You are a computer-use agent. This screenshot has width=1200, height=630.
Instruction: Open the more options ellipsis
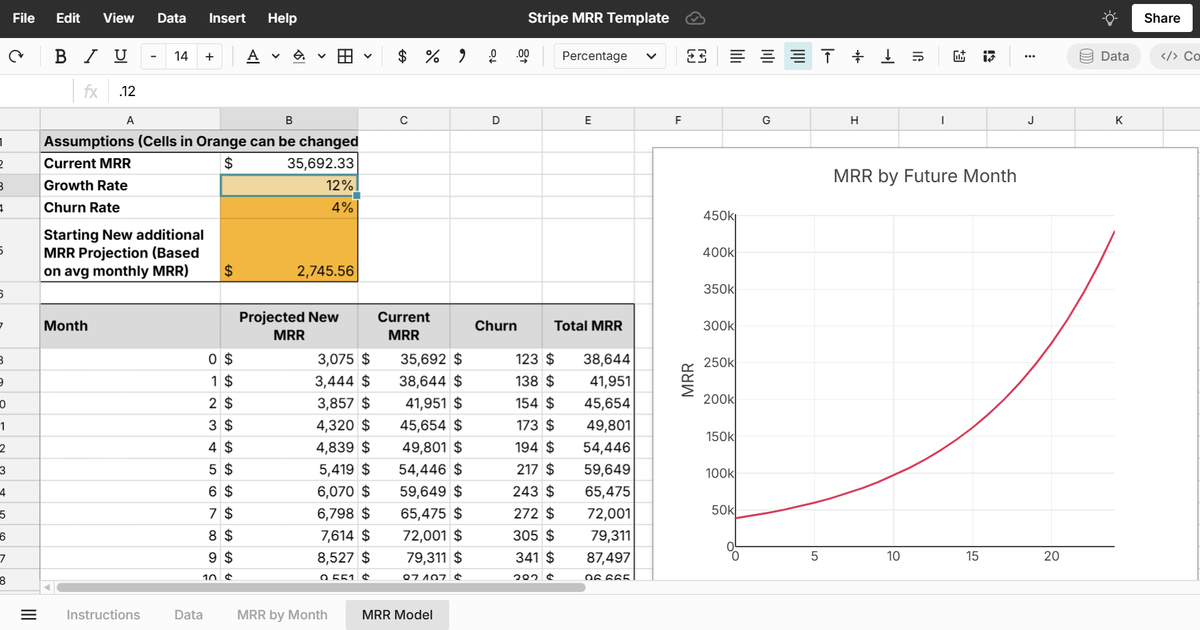[x=1029, y=56]
